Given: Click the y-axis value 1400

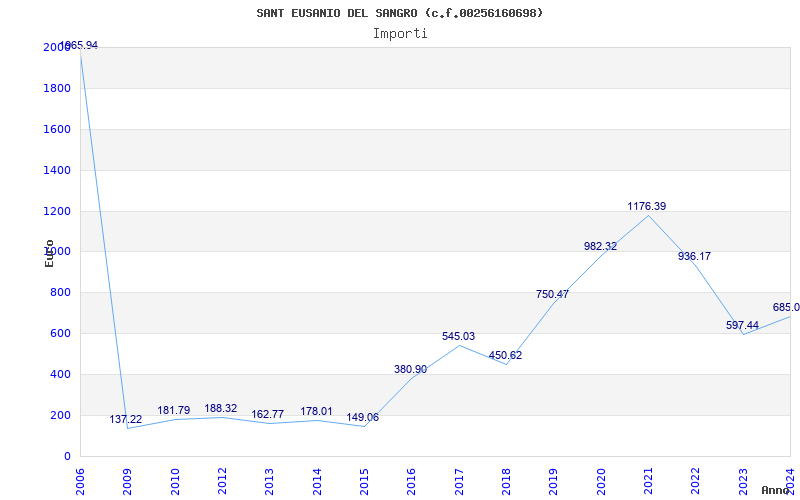Looking at the screenshot, I should [57, 170].
